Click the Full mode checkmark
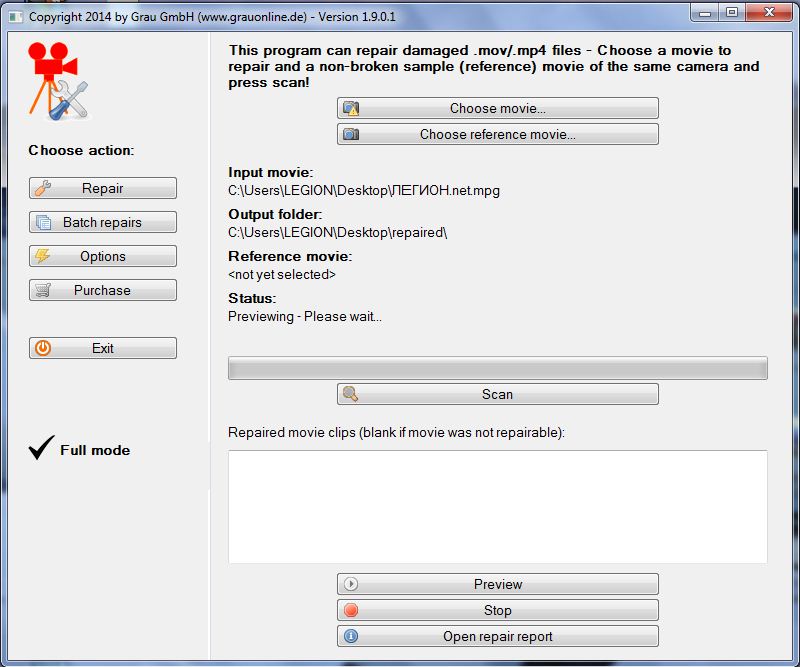This screenshot has width=800, height=667. pos(41,449)
